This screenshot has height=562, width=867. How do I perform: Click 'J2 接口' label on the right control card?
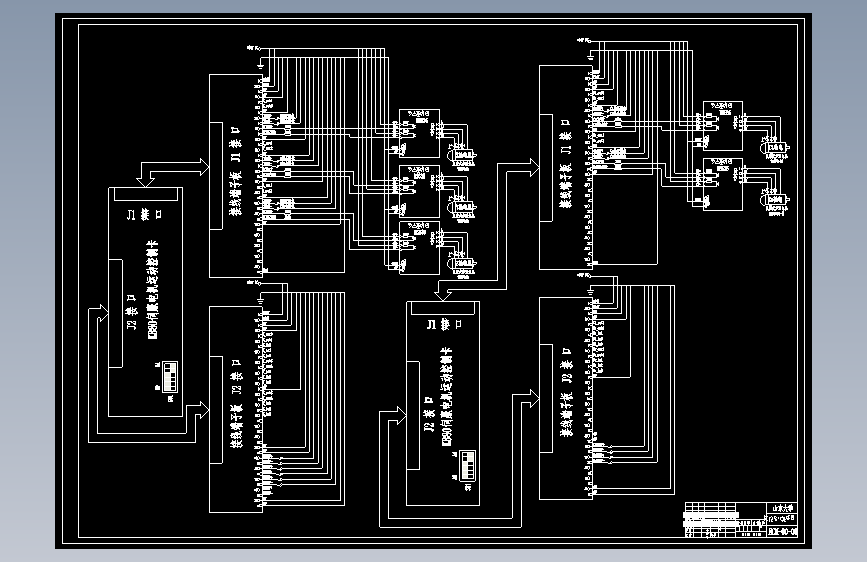pos(429,413)
